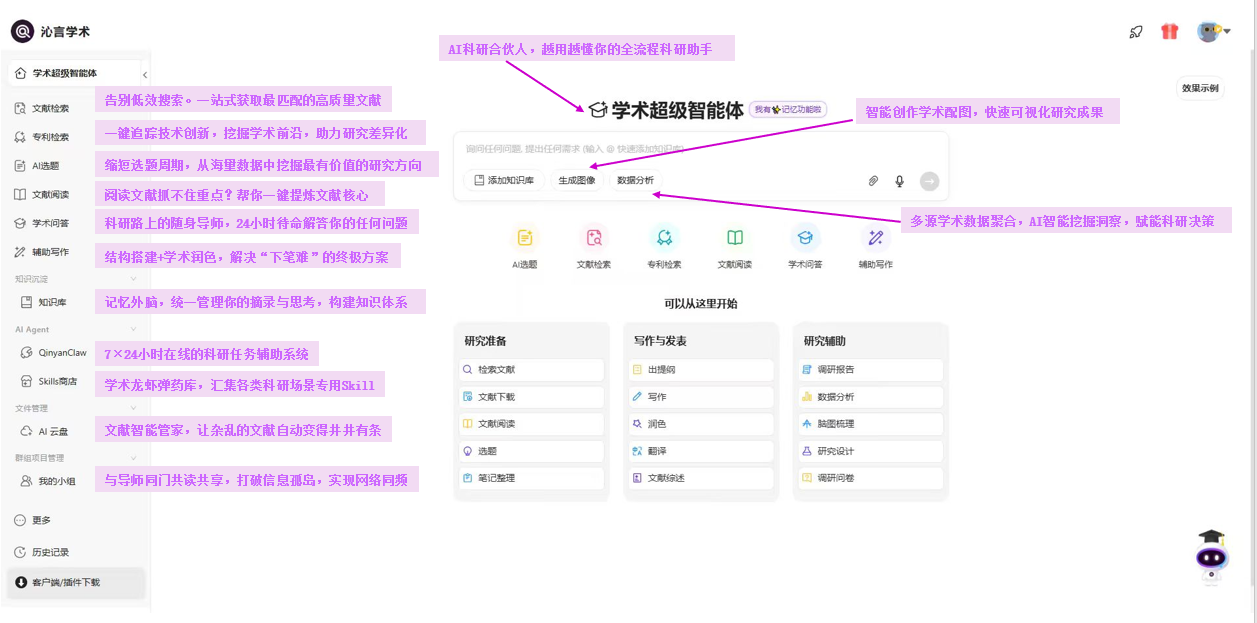Select 研究设计 under 研究辅助
Image resolution: width=1257 pixels, height=623 pixels.
[871, 451]
